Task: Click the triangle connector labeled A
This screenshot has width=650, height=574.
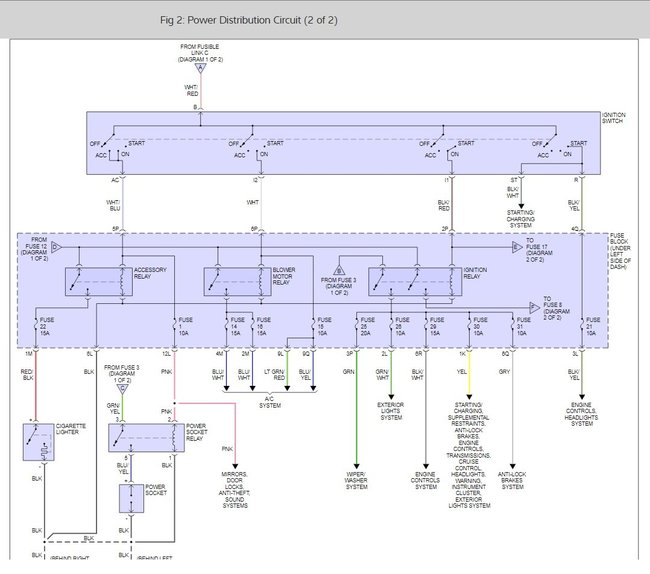Action: [201, 68]
